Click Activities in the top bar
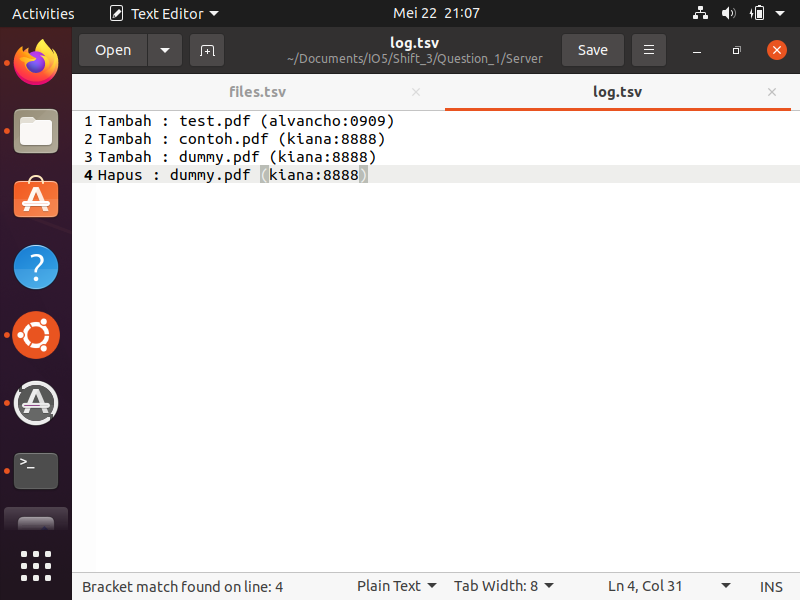Image resolution: width=800 pixels, height=600 pixels. click(43, 13)
